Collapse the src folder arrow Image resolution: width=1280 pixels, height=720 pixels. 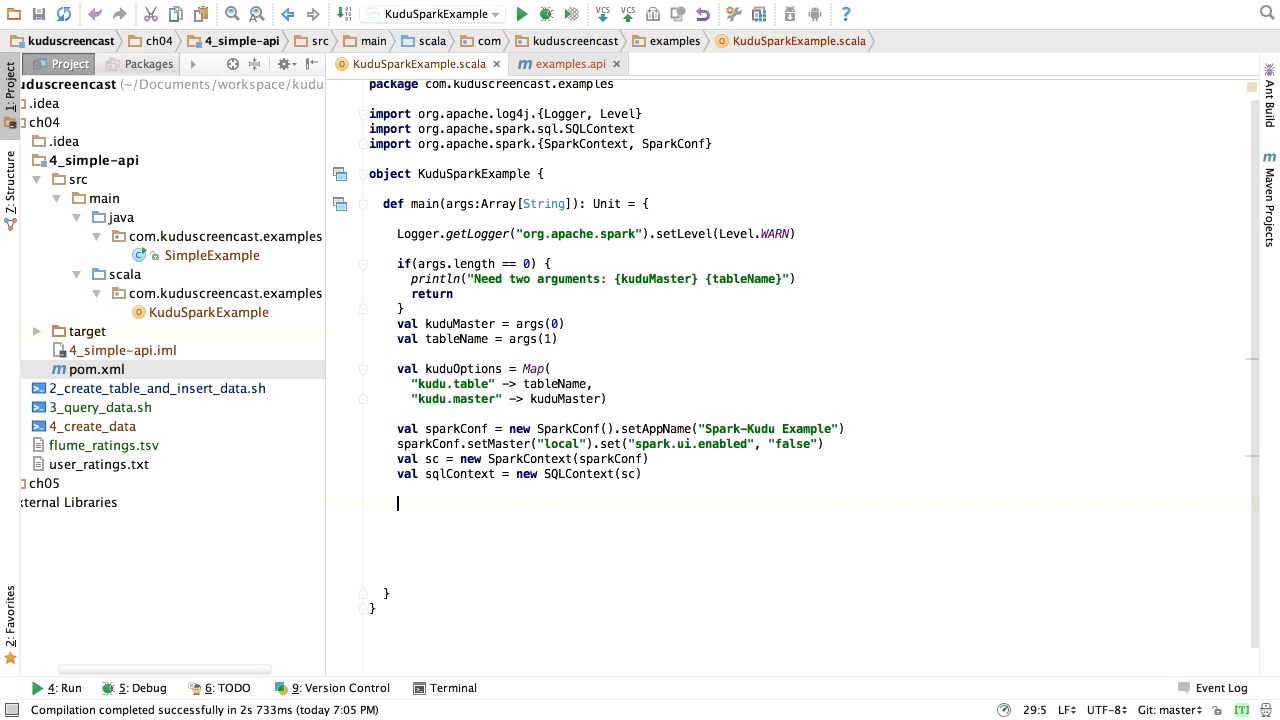click(x=37, y=179)
